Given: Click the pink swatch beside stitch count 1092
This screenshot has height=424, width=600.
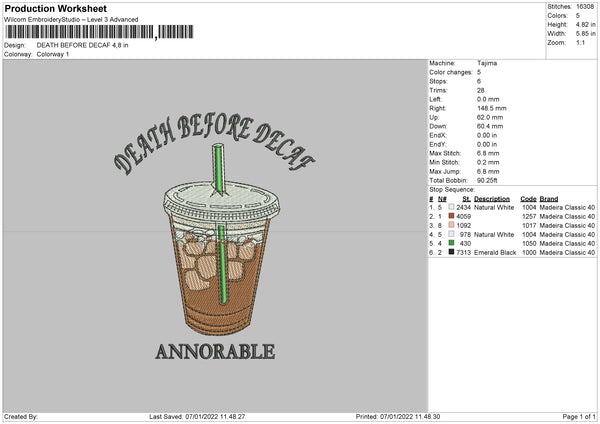Looking at the screenshot, I should [451, 225].
